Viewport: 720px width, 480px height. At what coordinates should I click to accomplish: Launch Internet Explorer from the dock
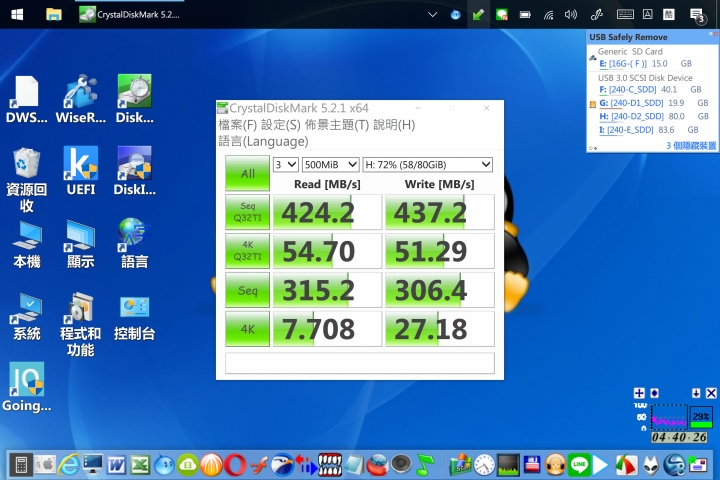[x=69, y=465]
